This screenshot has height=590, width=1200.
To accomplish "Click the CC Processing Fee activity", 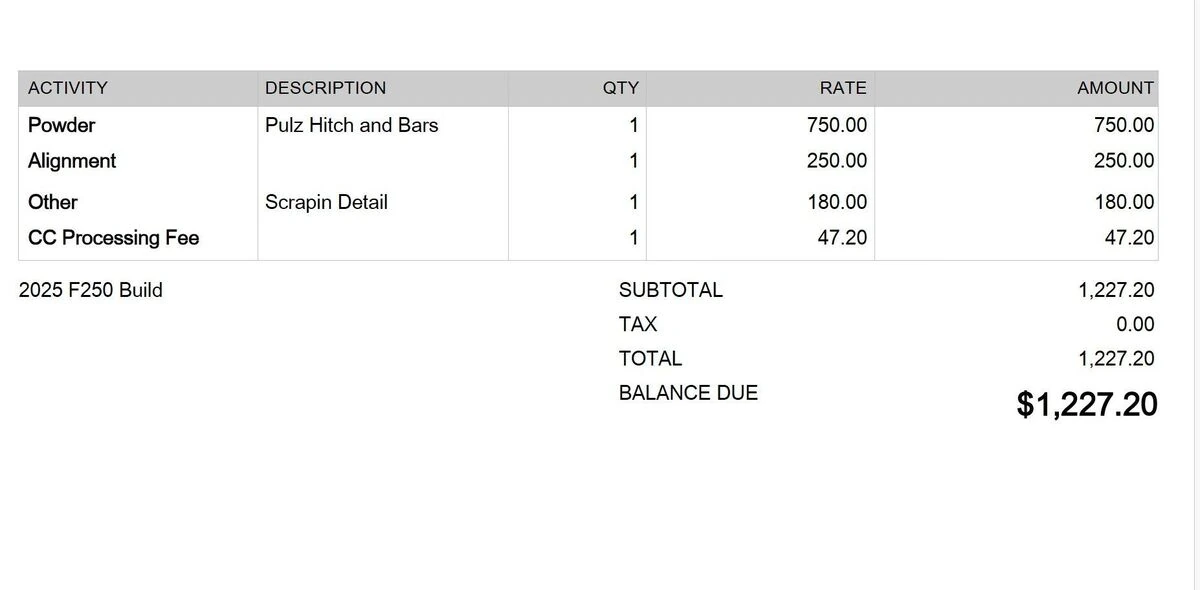I will pyautogui.click(x=114, y=238).
